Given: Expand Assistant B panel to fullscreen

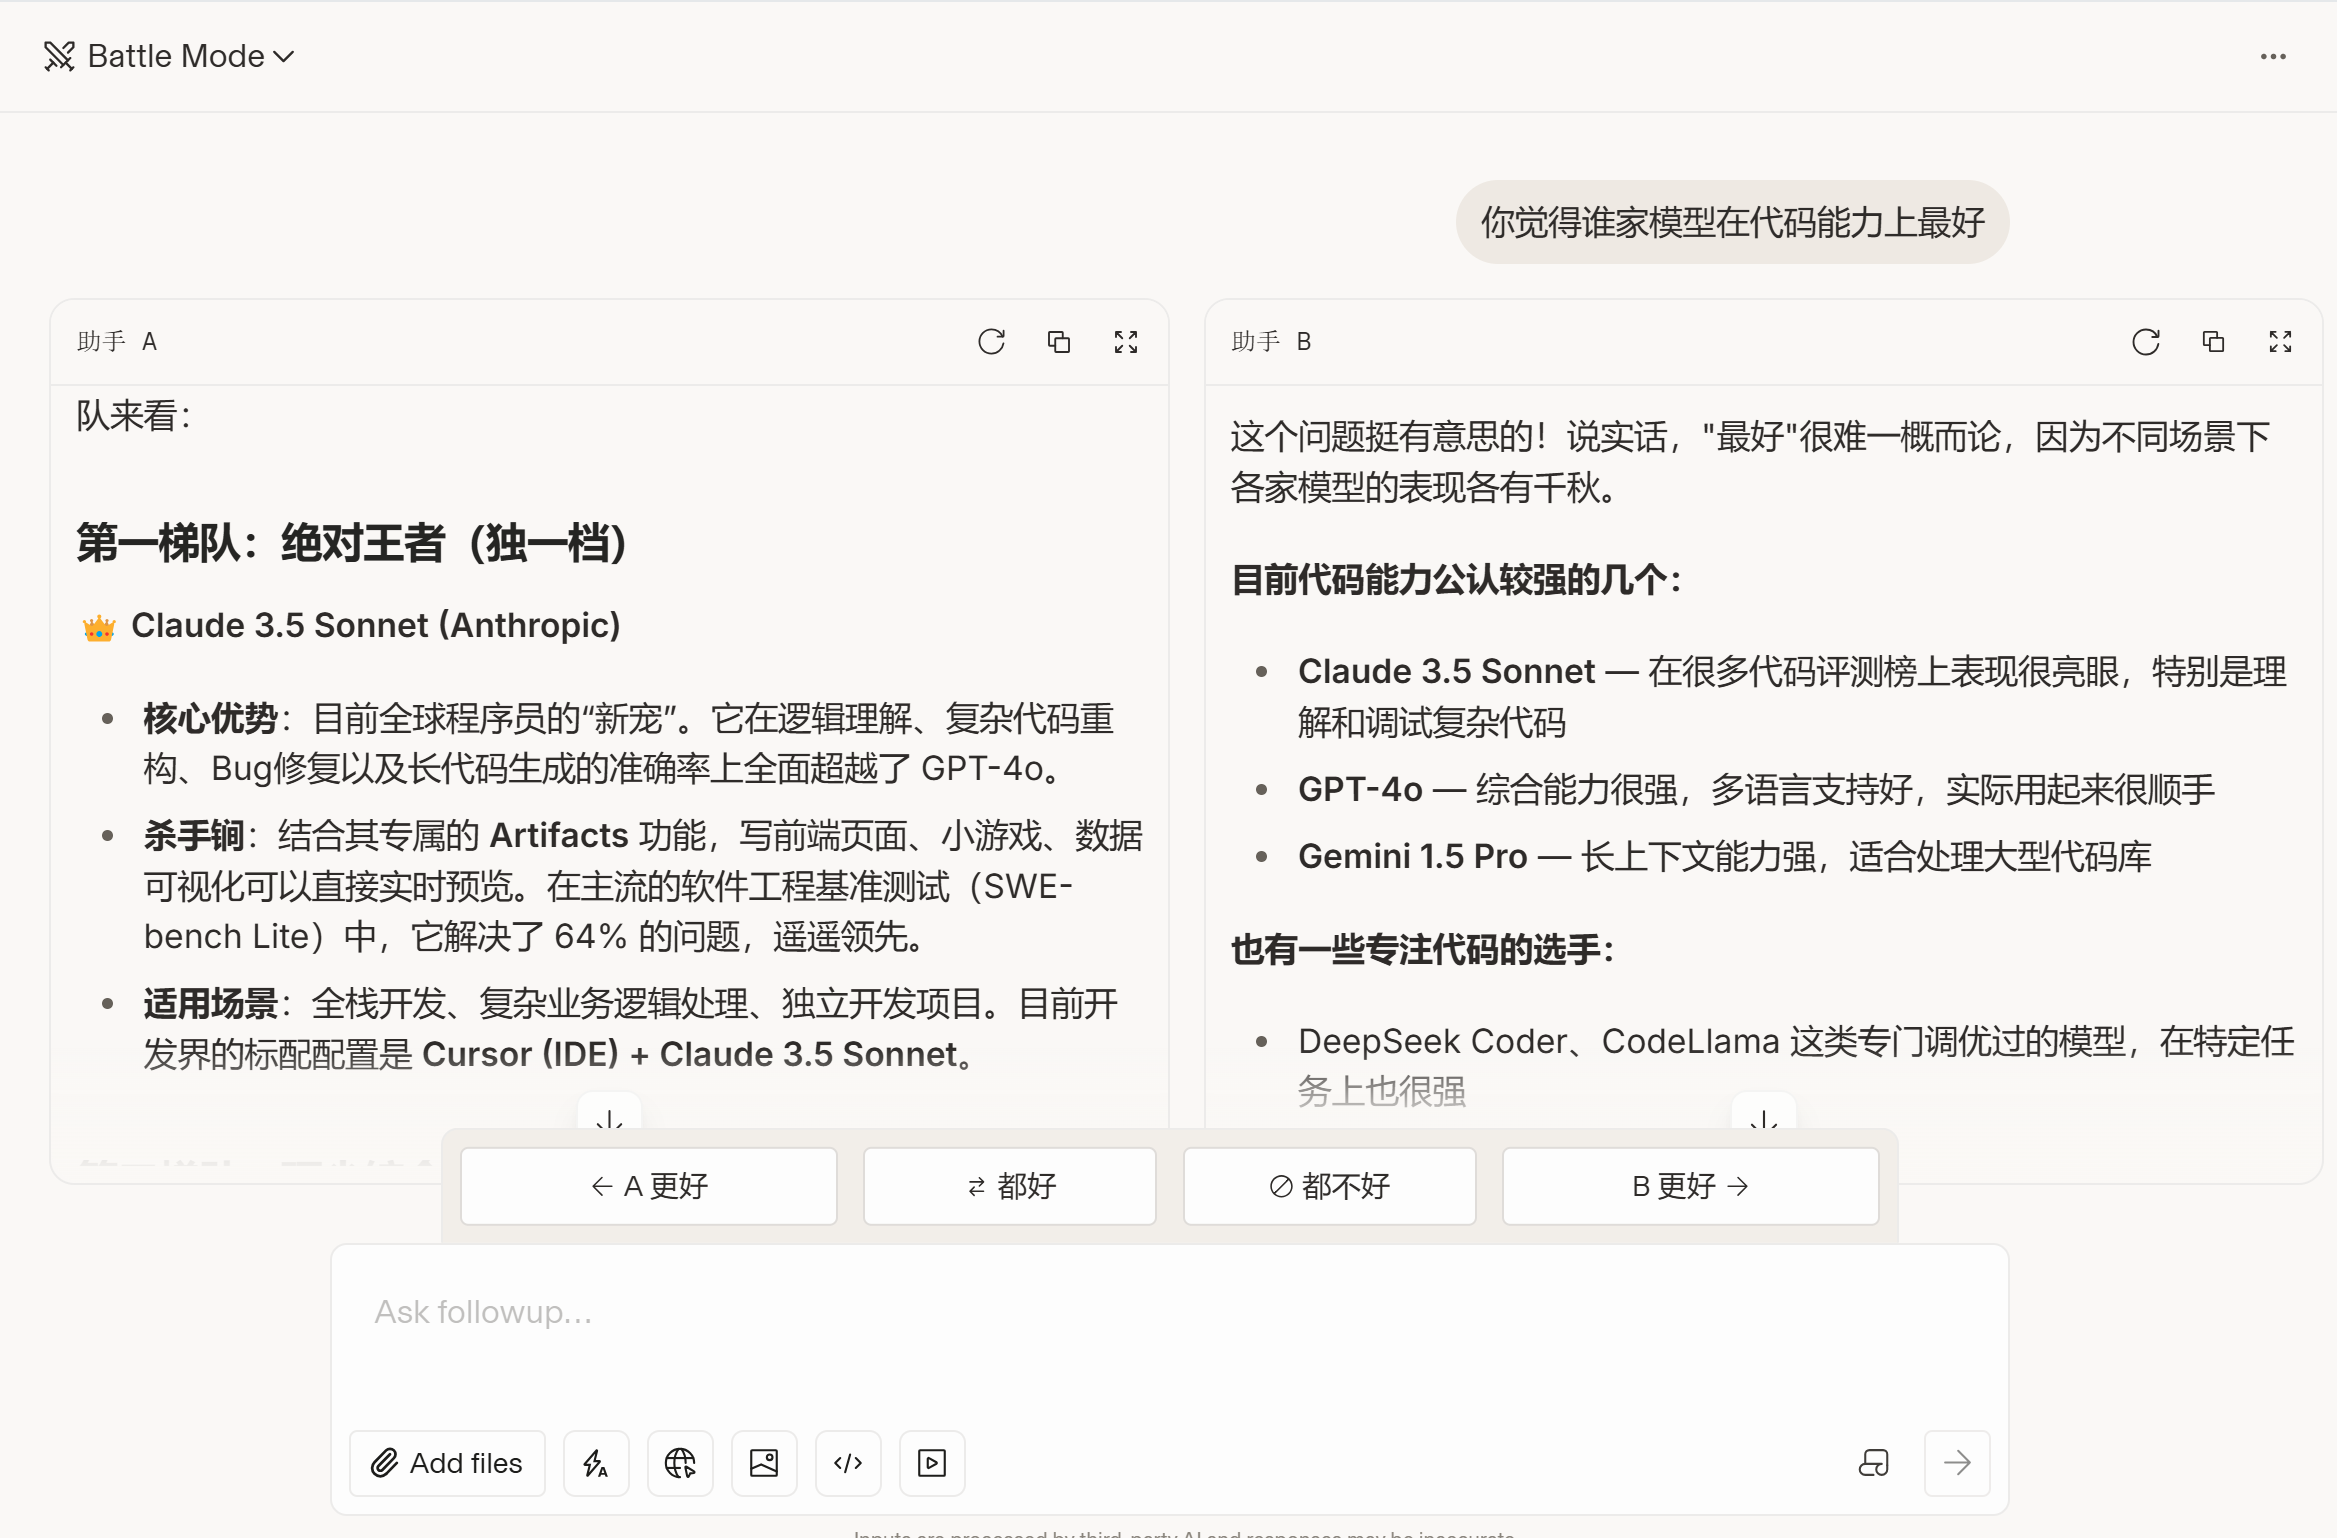Looking at the screenshot, I should coord(2280,342).
